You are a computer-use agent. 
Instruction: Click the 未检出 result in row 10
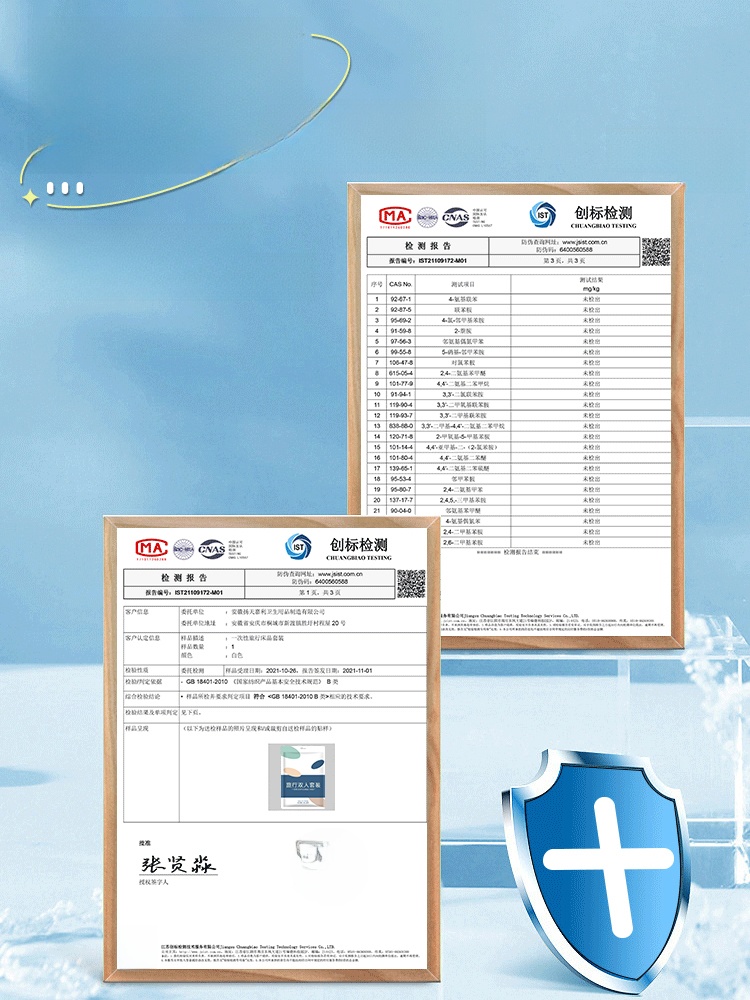tap(591, 394)
